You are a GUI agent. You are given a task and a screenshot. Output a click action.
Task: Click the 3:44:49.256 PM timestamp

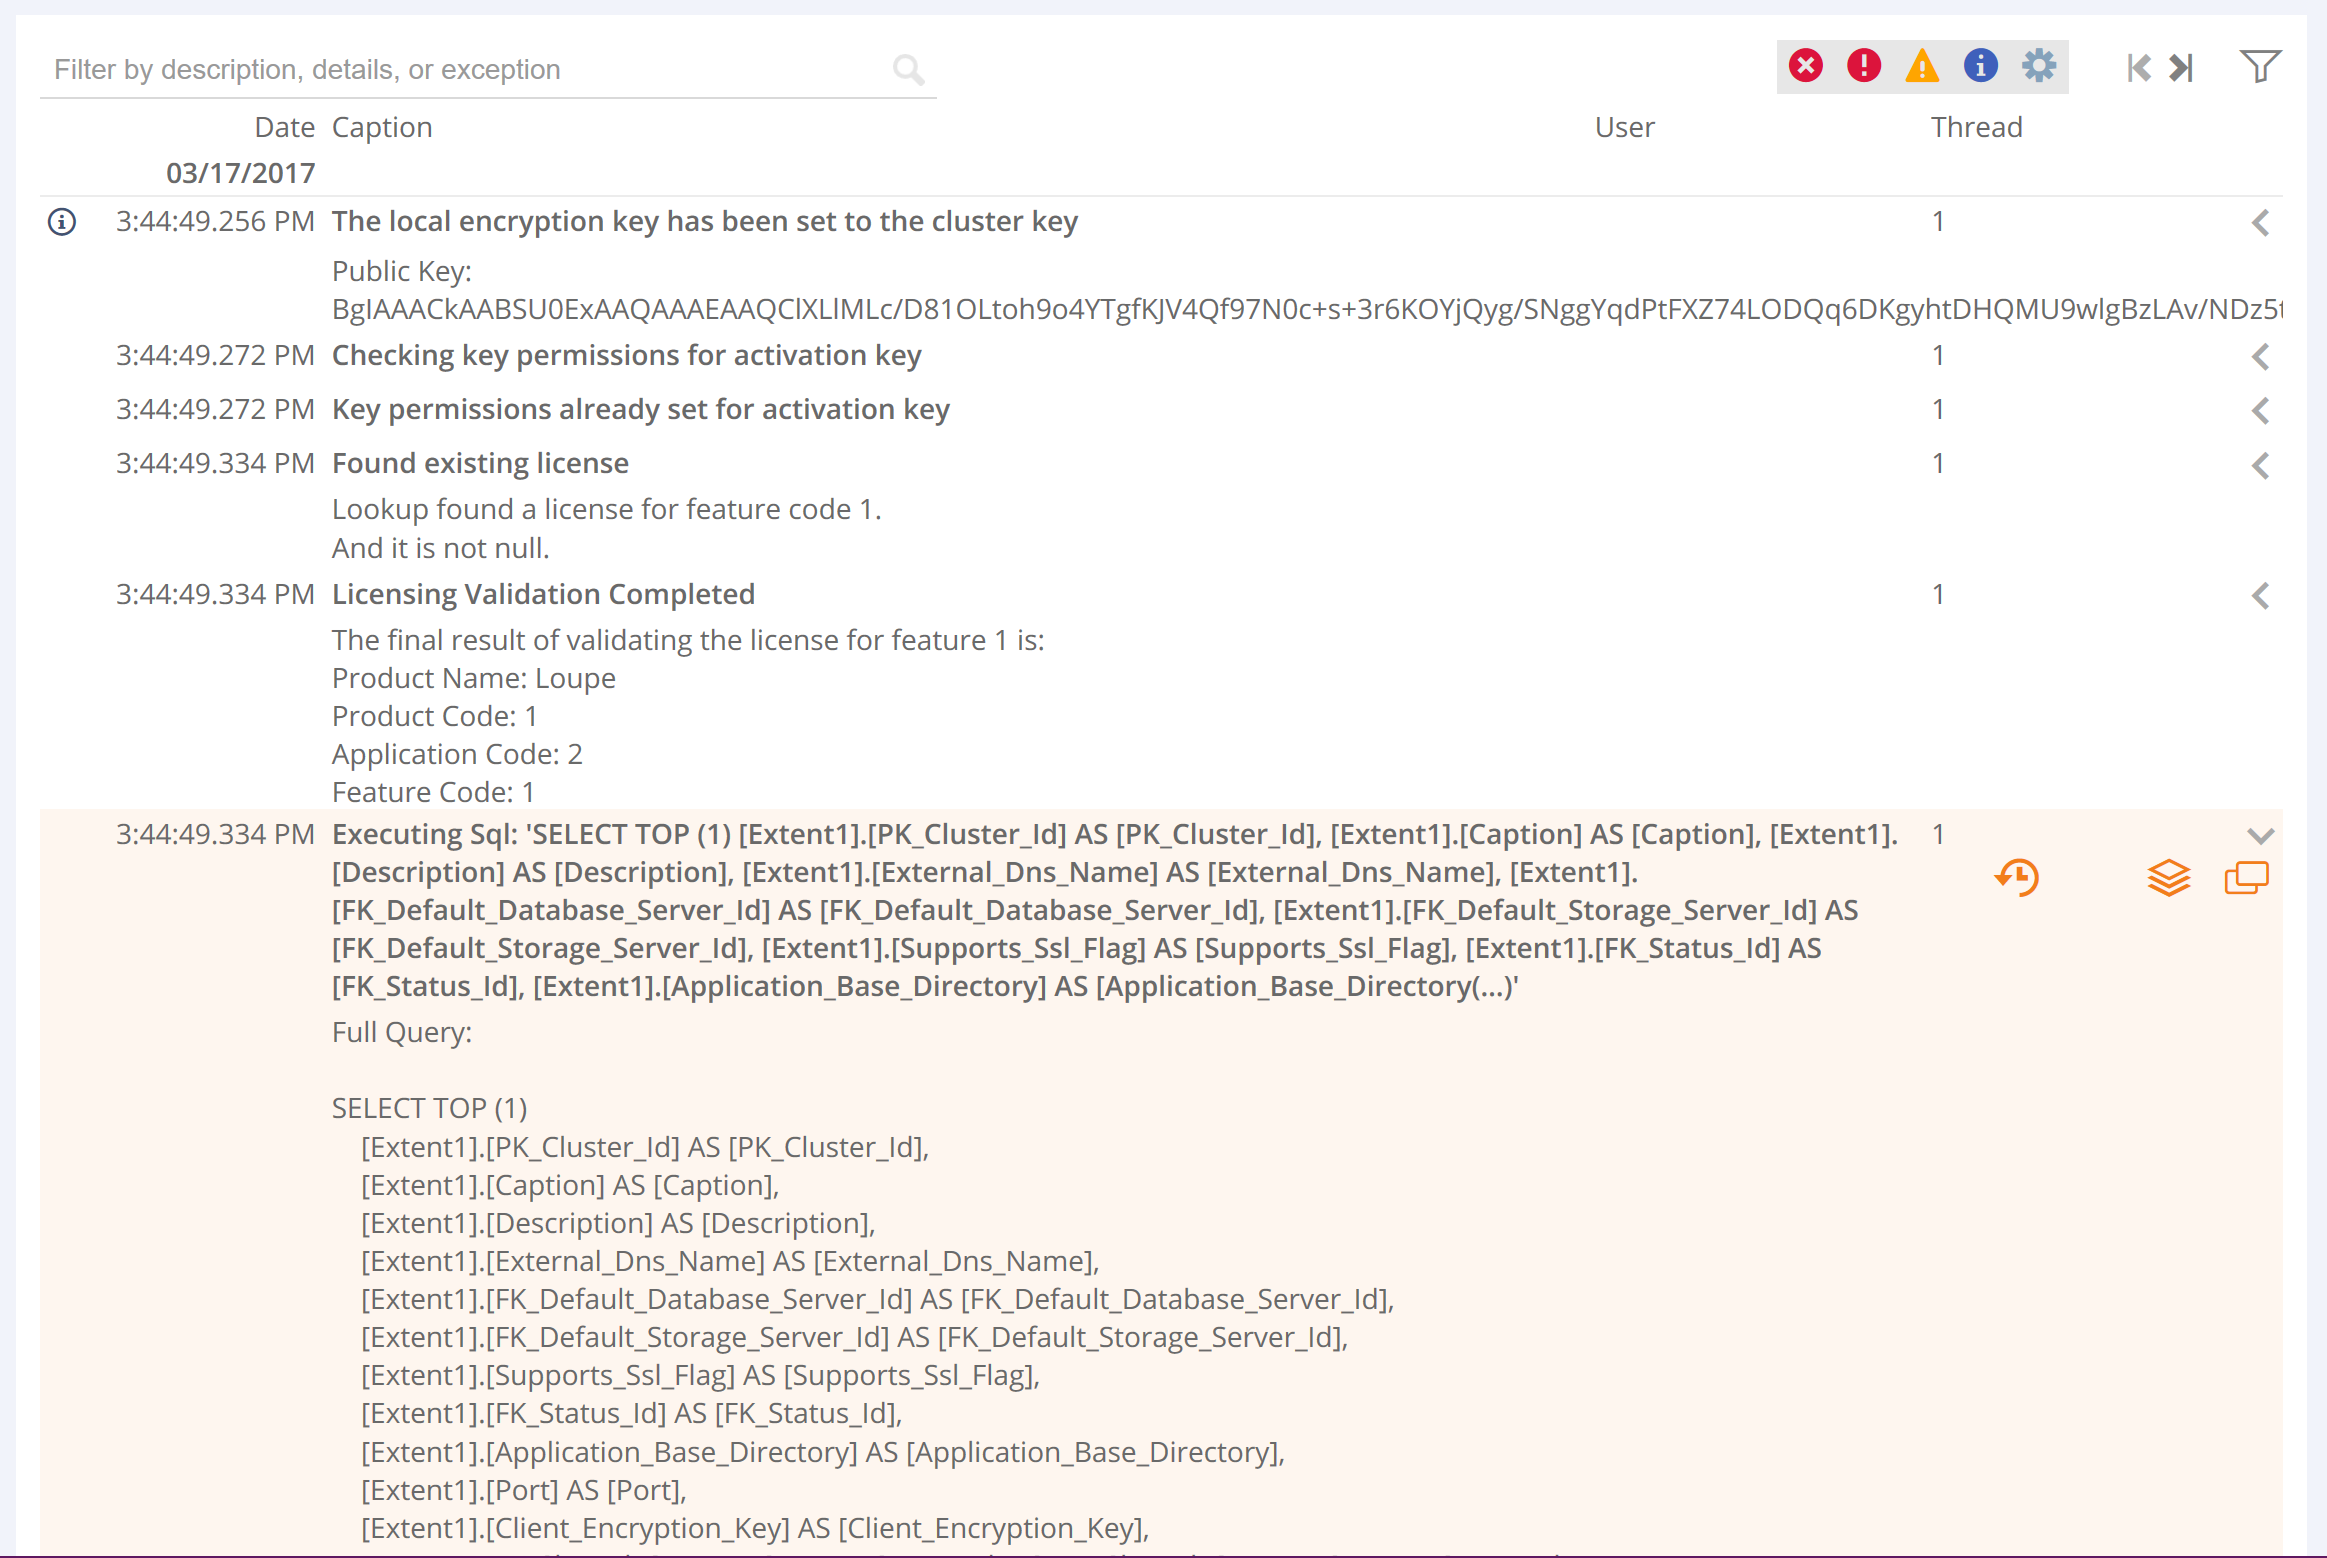pos(215,221)
